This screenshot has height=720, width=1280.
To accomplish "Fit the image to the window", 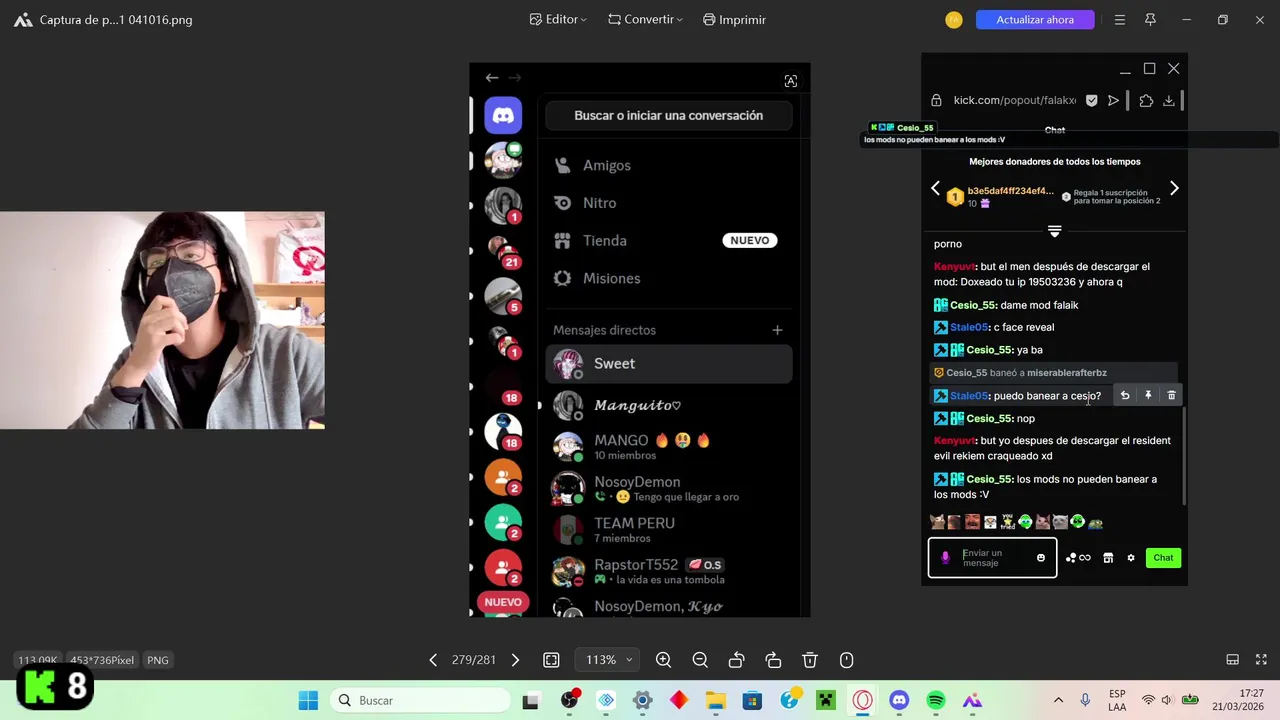I will 551,660.
